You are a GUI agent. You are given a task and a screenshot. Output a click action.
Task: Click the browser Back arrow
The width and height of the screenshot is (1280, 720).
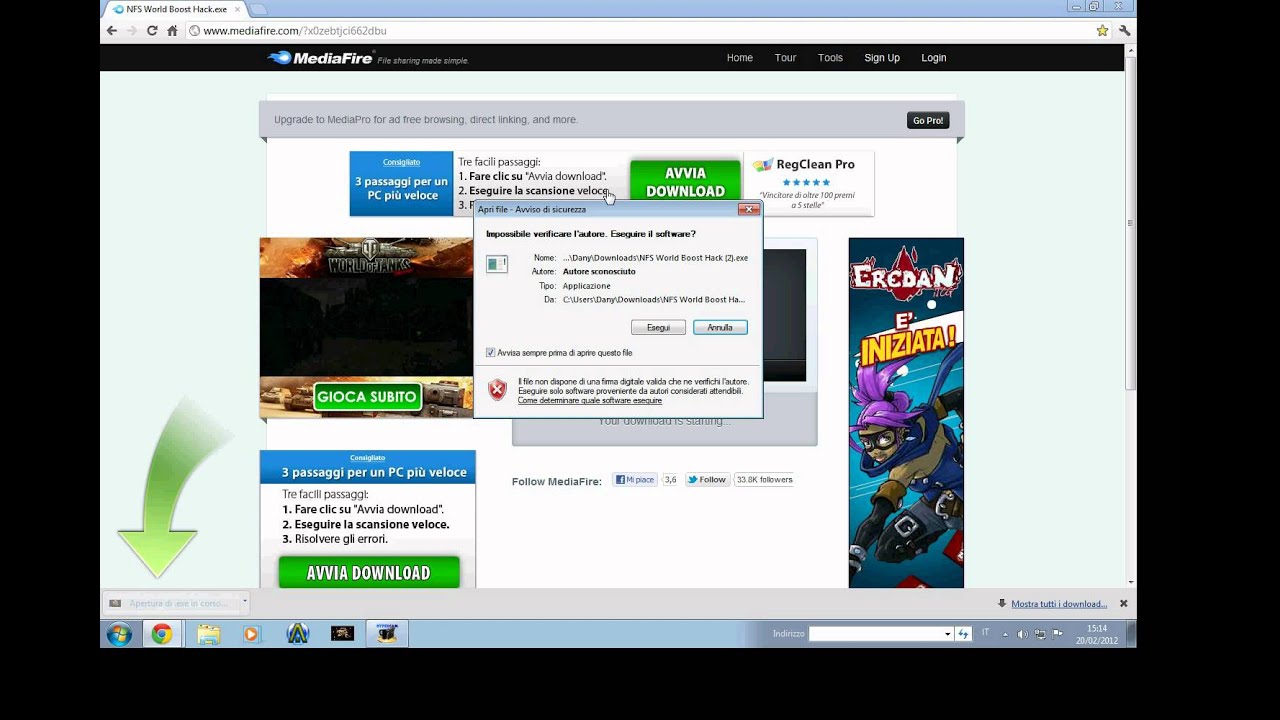[112, 31]
